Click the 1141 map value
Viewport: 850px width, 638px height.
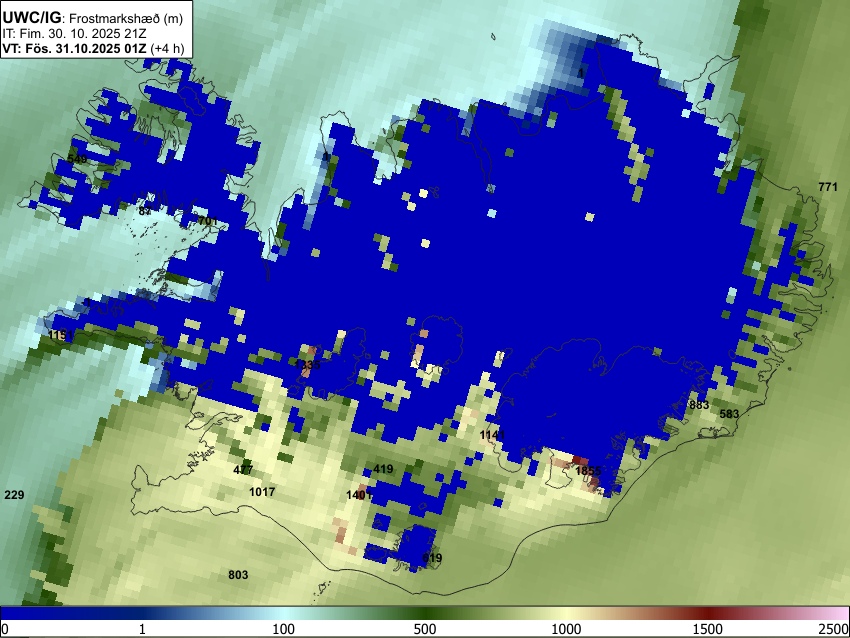pyautogui.click(x=492, y=435)
